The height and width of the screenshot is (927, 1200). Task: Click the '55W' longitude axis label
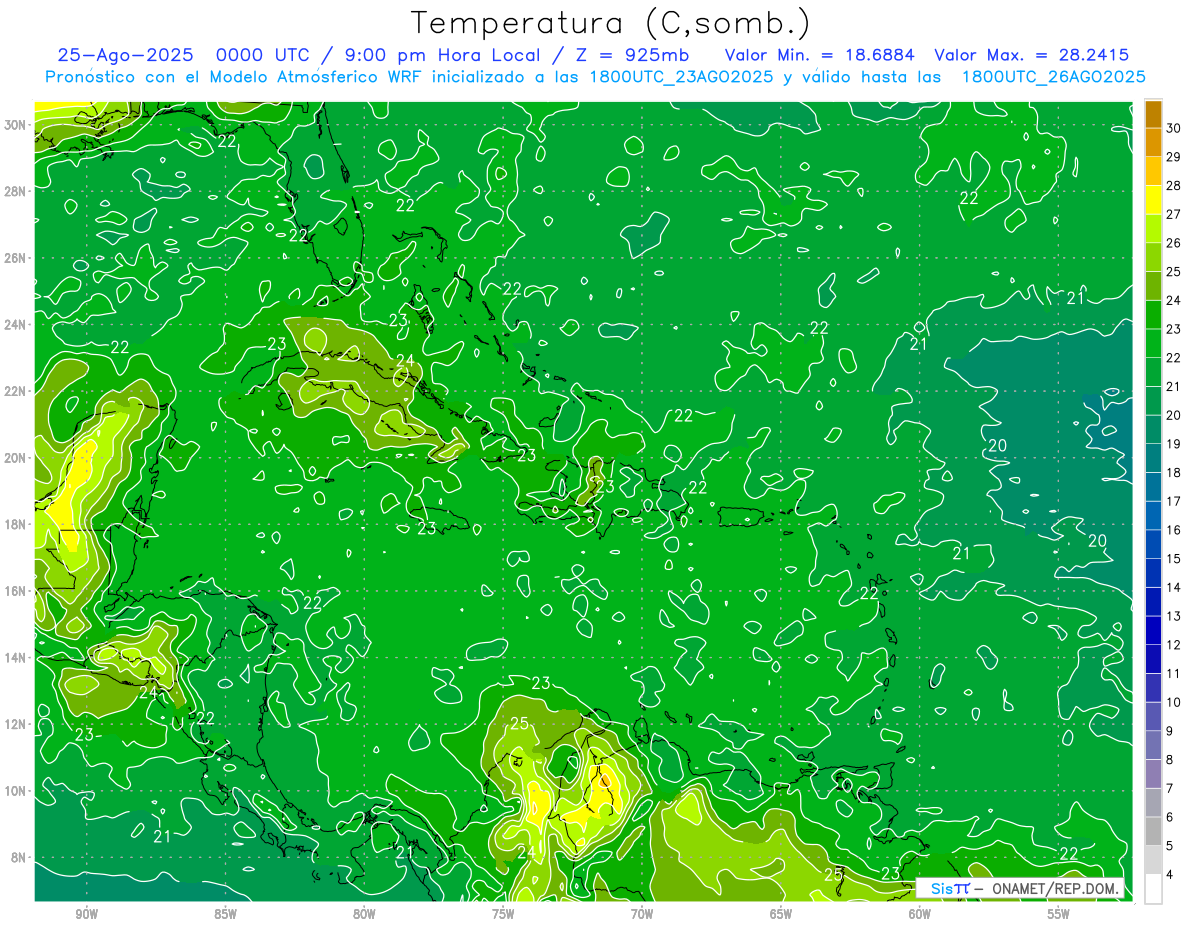(x=1059, y=914)
